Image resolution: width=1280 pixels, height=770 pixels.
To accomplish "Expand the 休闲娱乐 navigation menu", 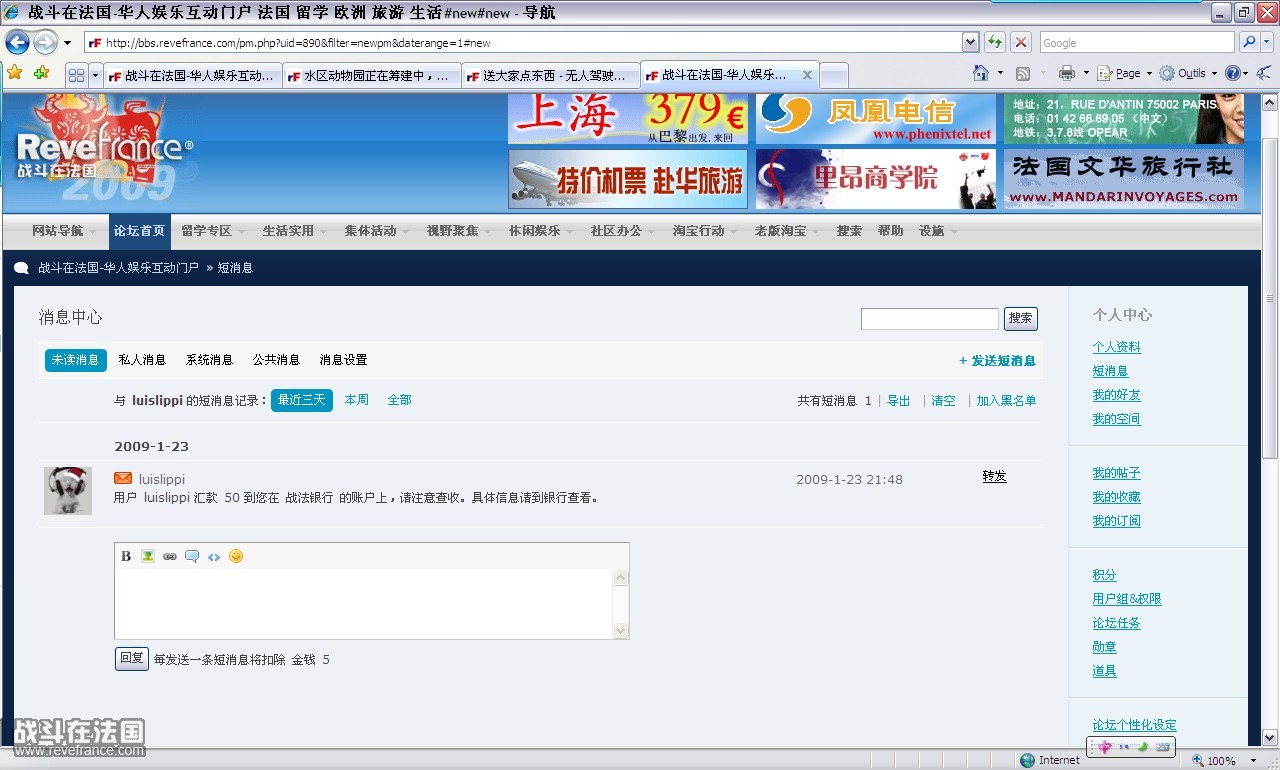I will (x=541, y=231).
